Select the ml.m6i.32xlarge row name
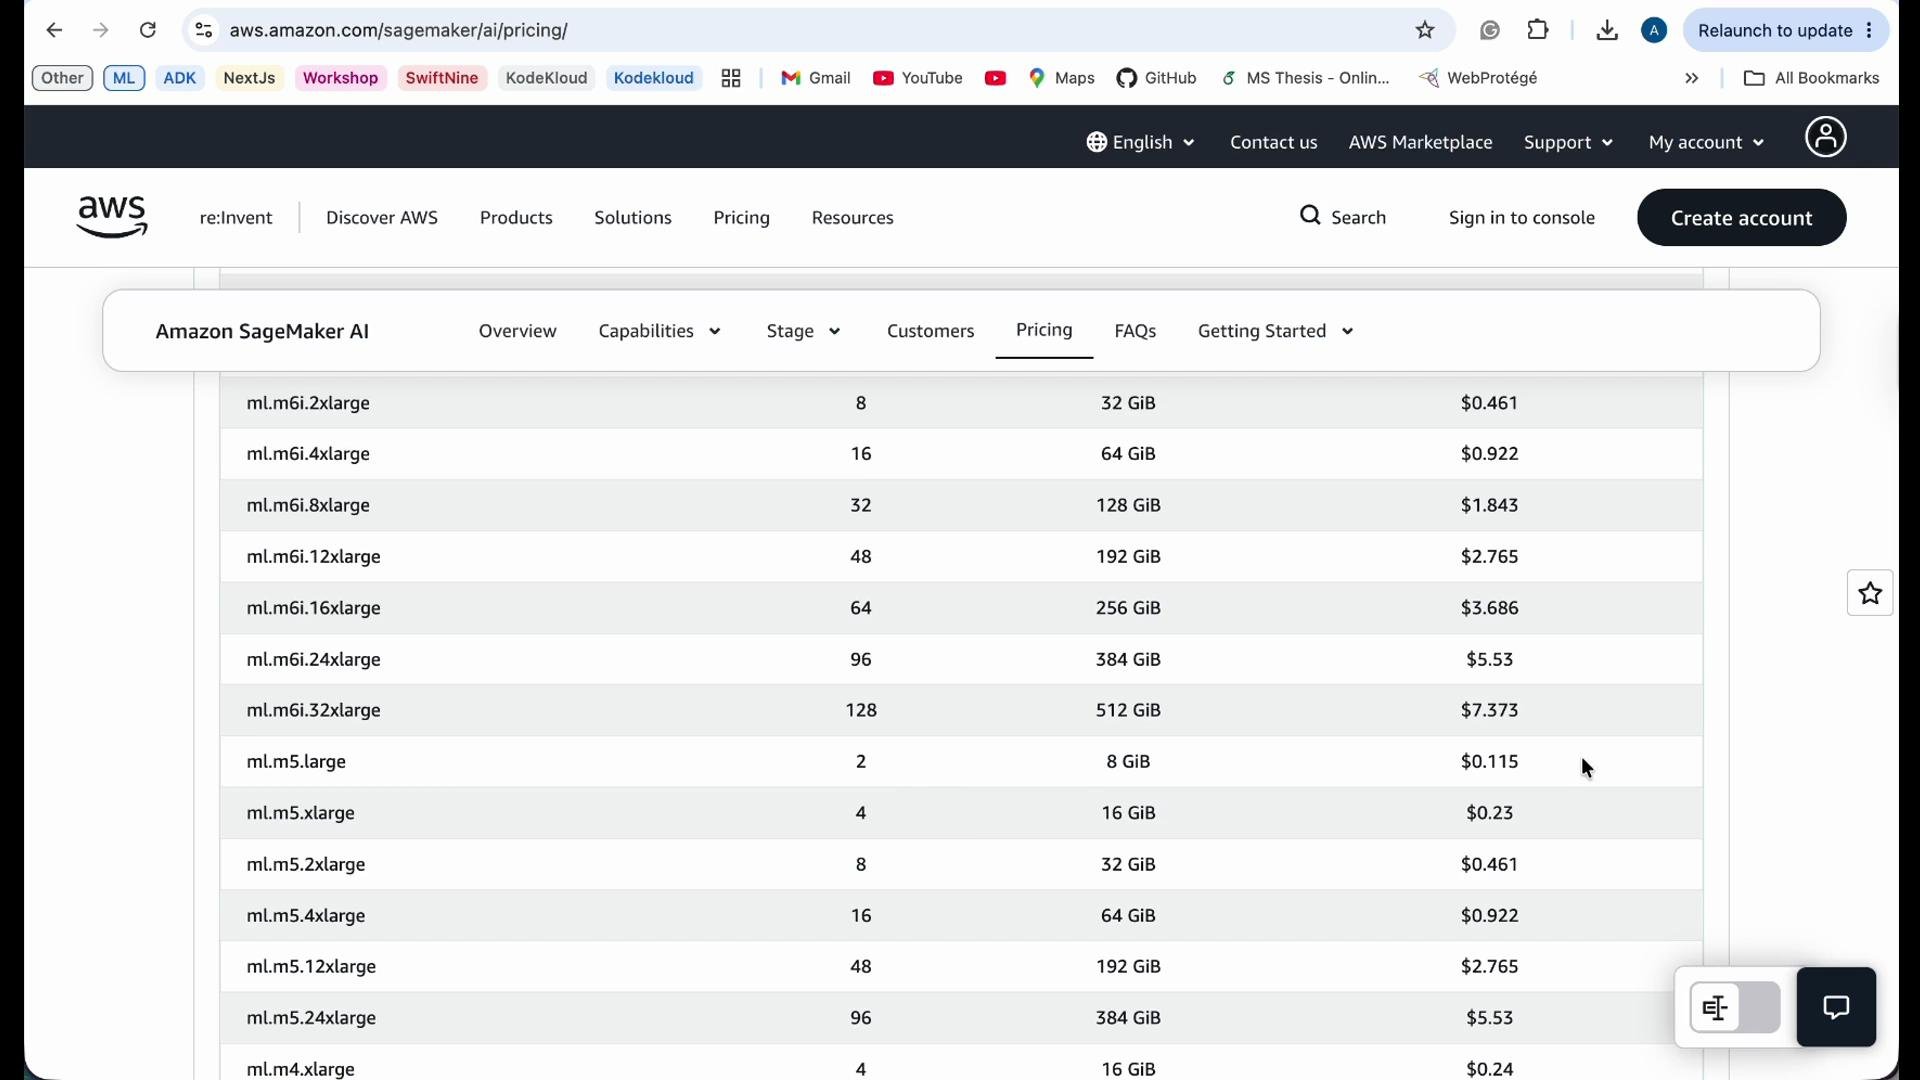The width and height of the screenshot is (1920, 1080). 313,711
